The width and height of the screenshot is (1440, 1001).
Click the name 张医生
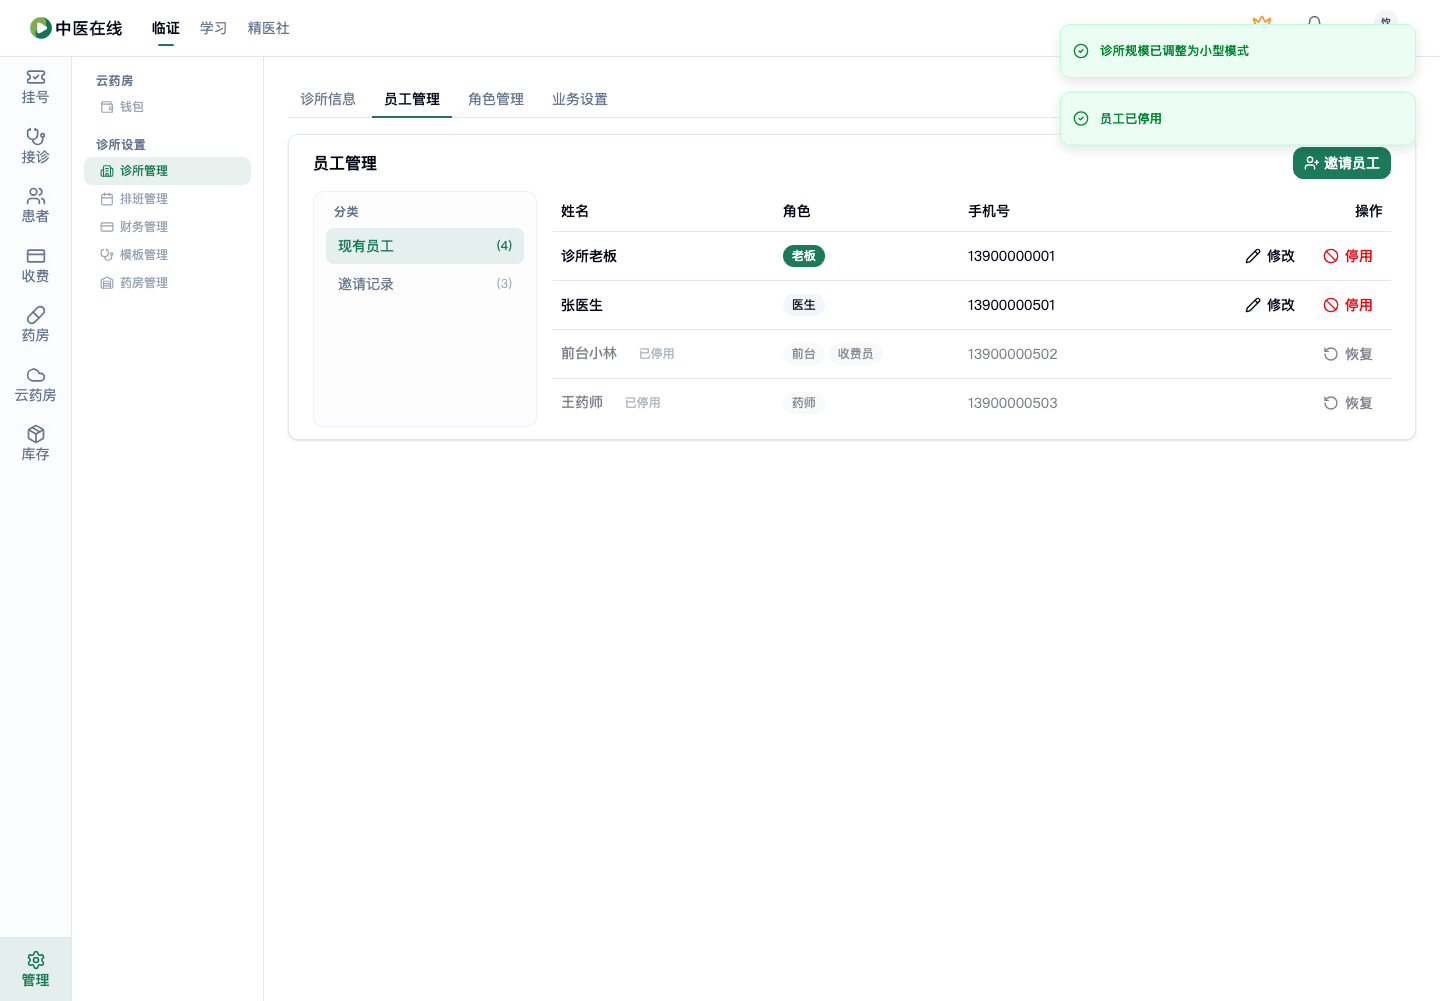582,305
